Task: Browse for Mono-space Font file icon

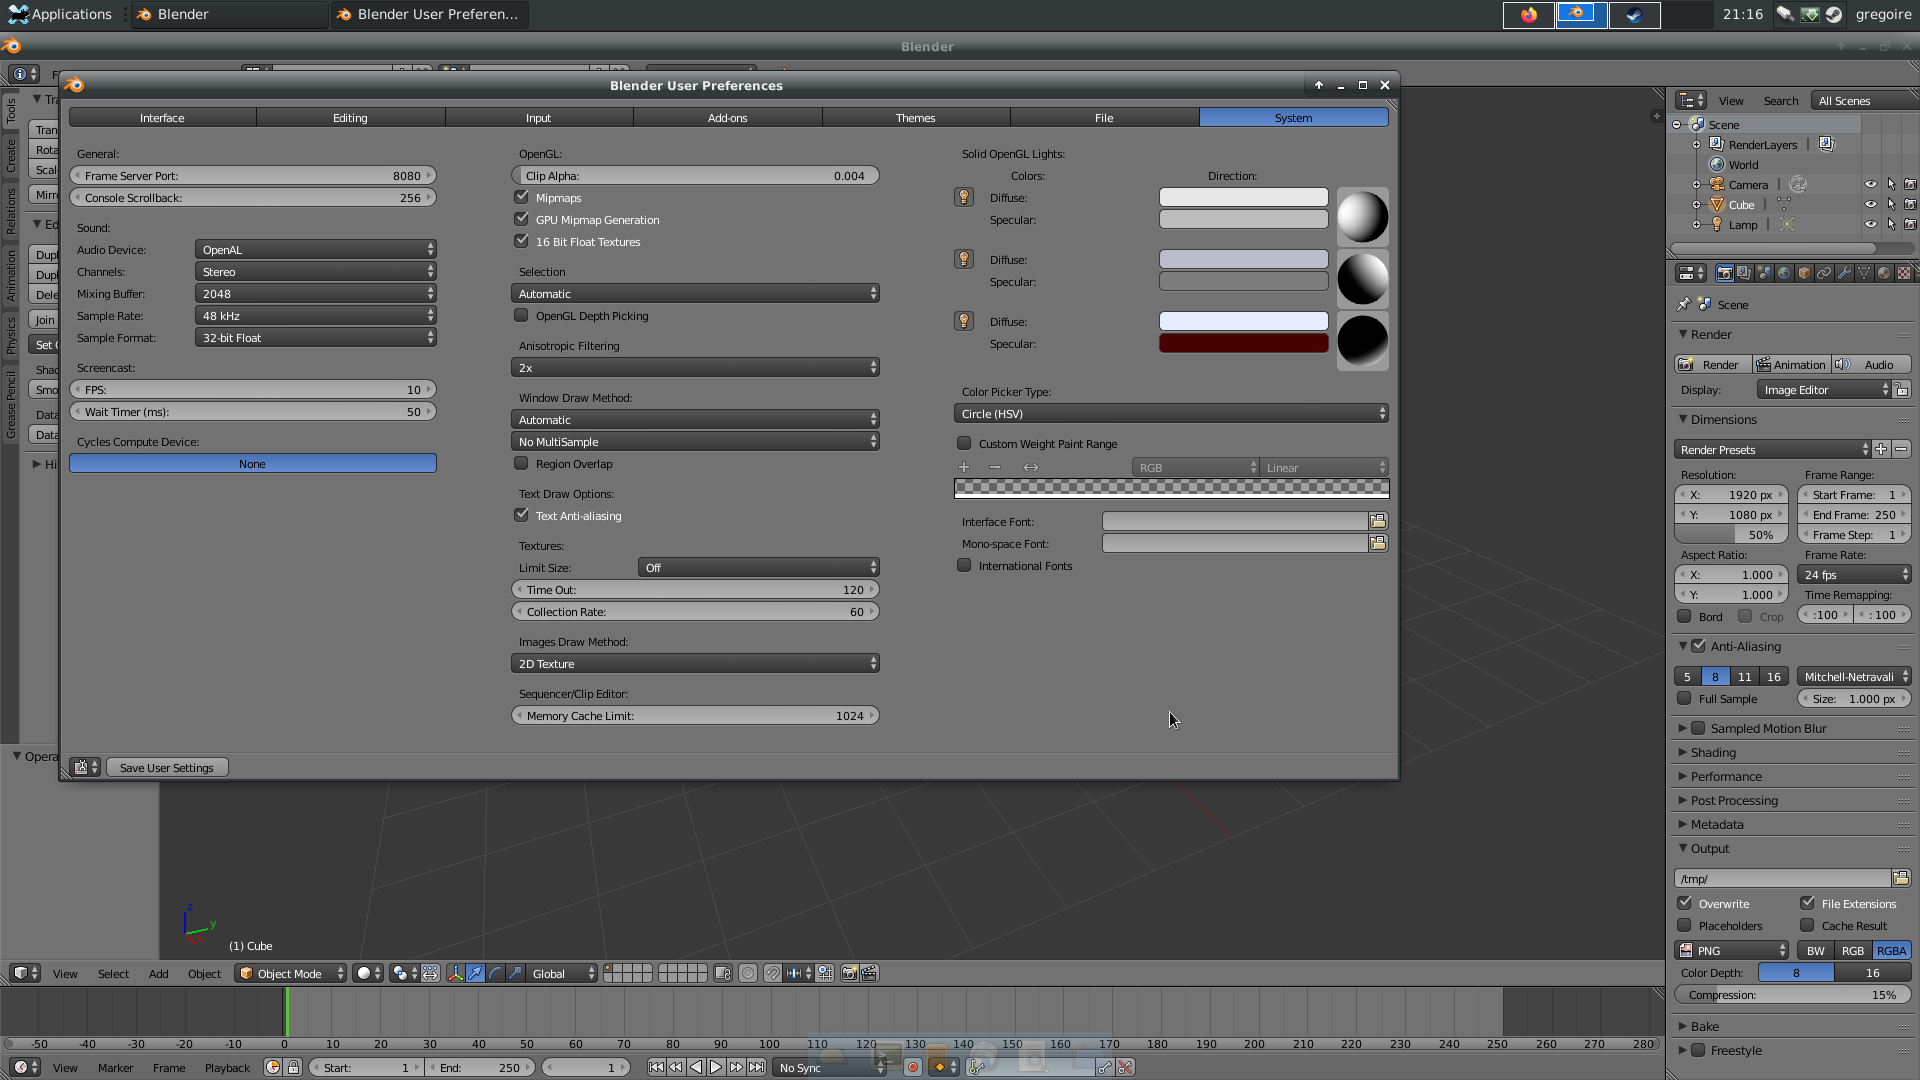Action: coord(1378,543)
